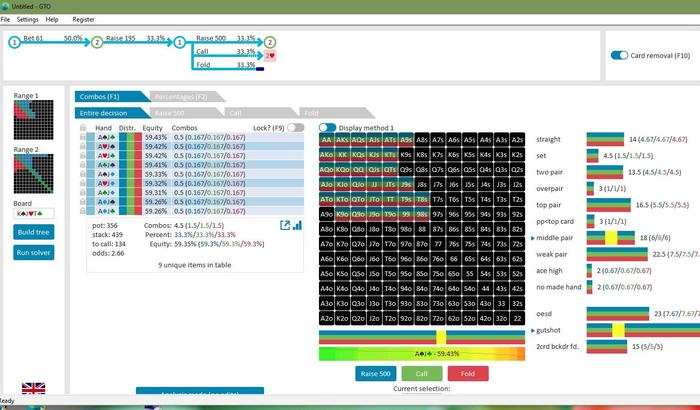This screenshot has width=700, height=410.
Task: Open the Help menu
Action: tap(52, 19)
